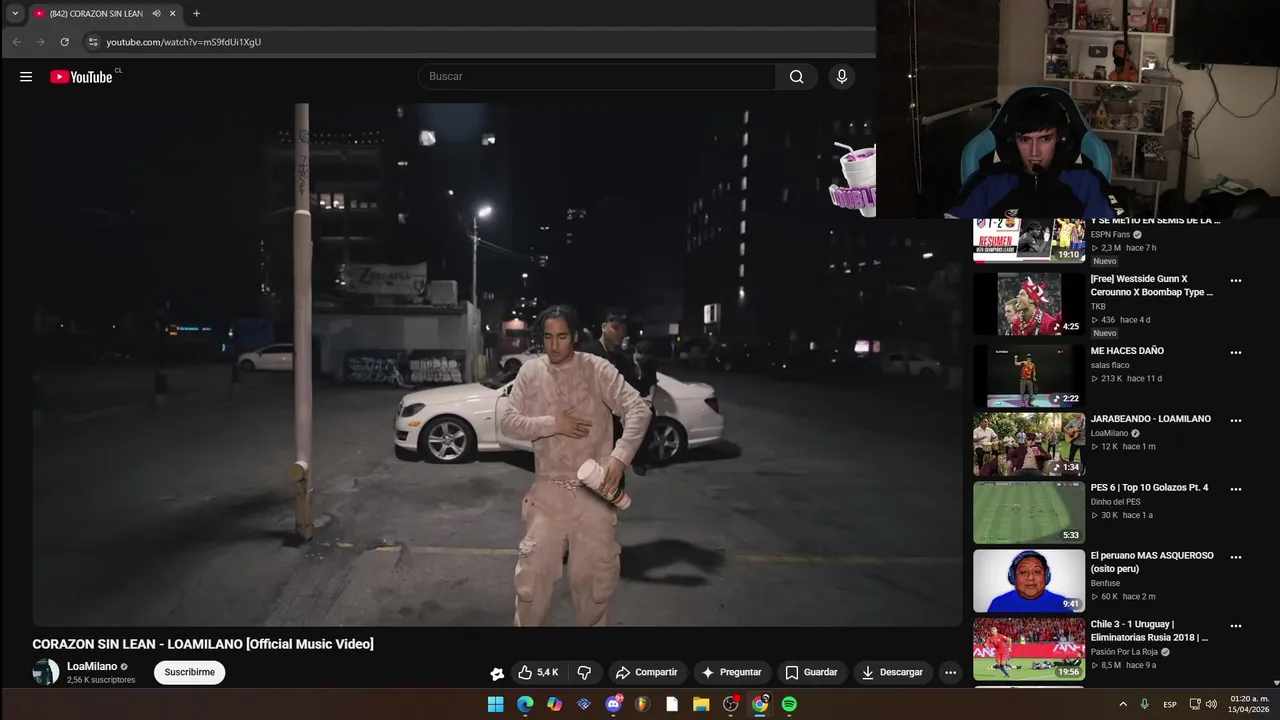The image size is (1280, 720).
Task: Start voice search with microphone icon
Action: click(842, 77)
